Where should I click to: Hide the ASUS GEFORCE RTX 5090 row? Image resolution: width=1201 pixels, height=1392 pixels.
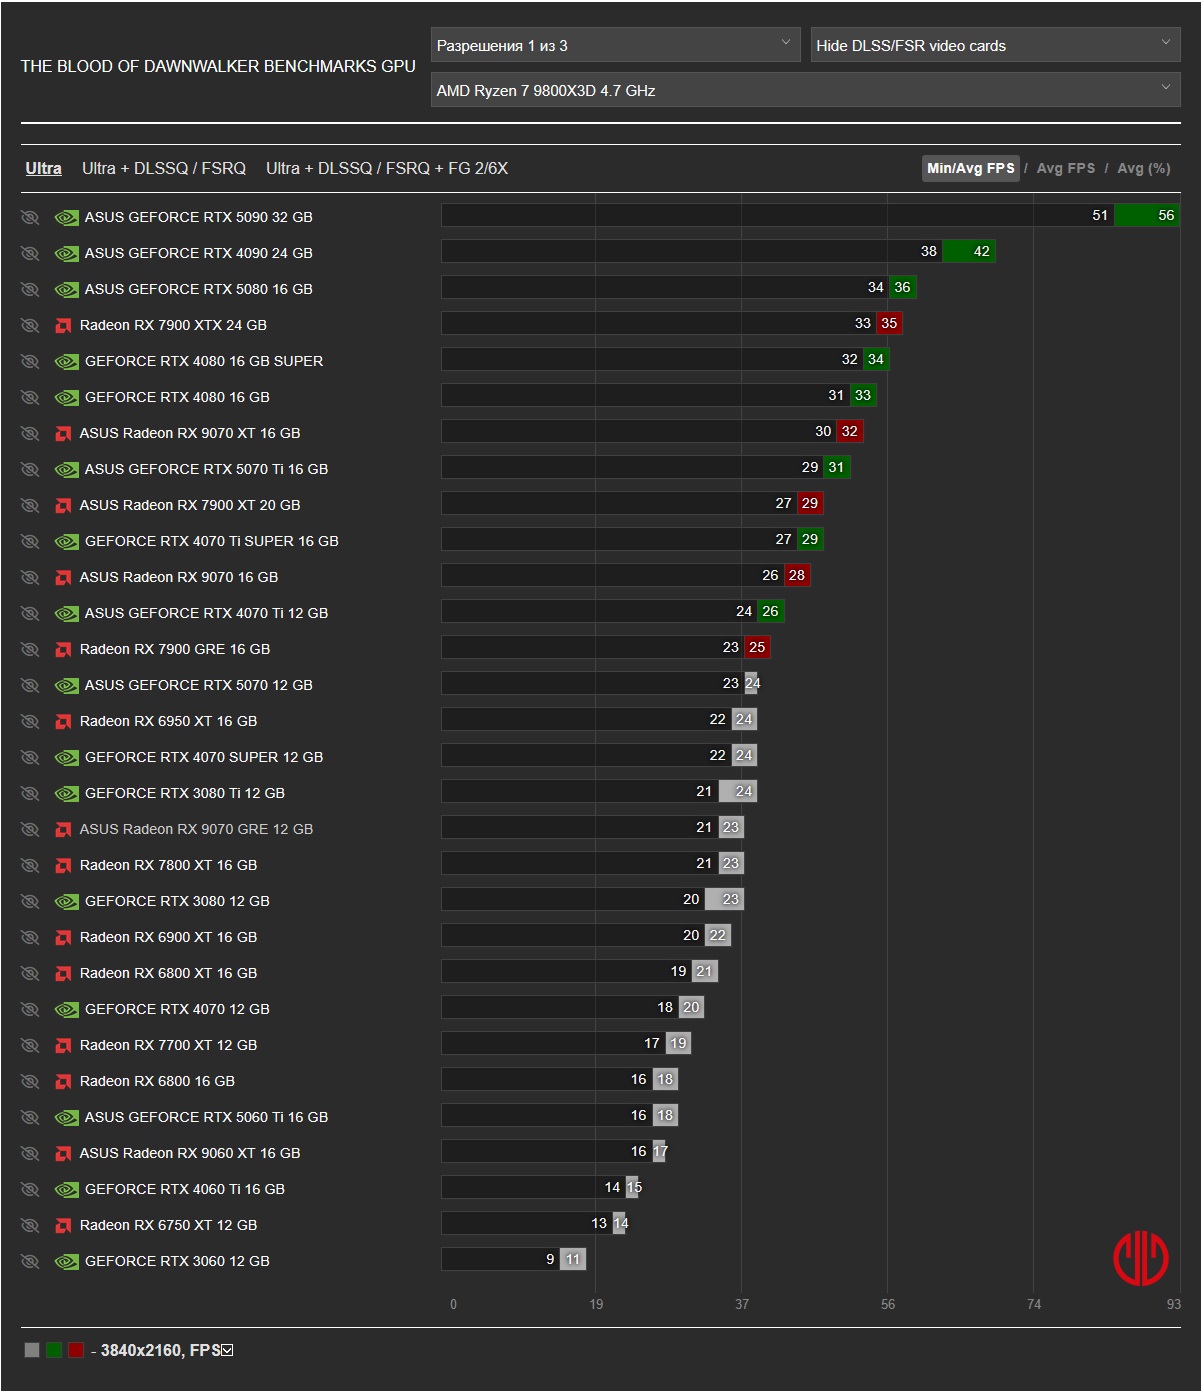(30, 217)
